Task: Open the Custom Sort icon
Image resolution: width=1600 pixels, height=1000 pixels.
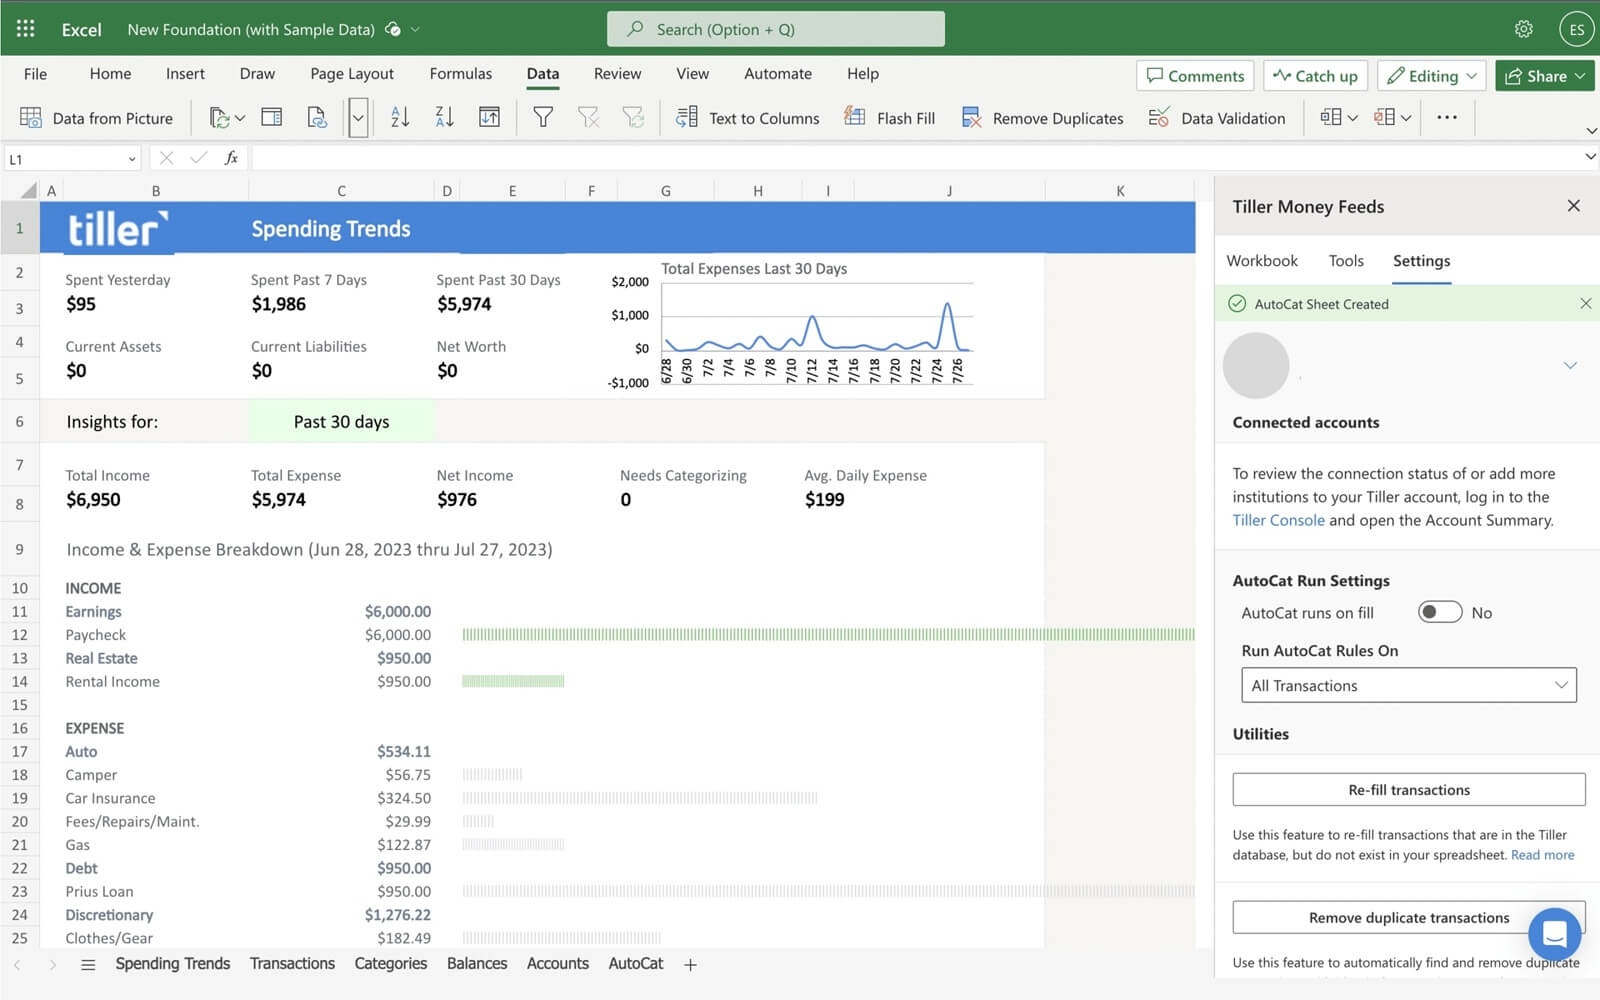Action: click(490, 117)
